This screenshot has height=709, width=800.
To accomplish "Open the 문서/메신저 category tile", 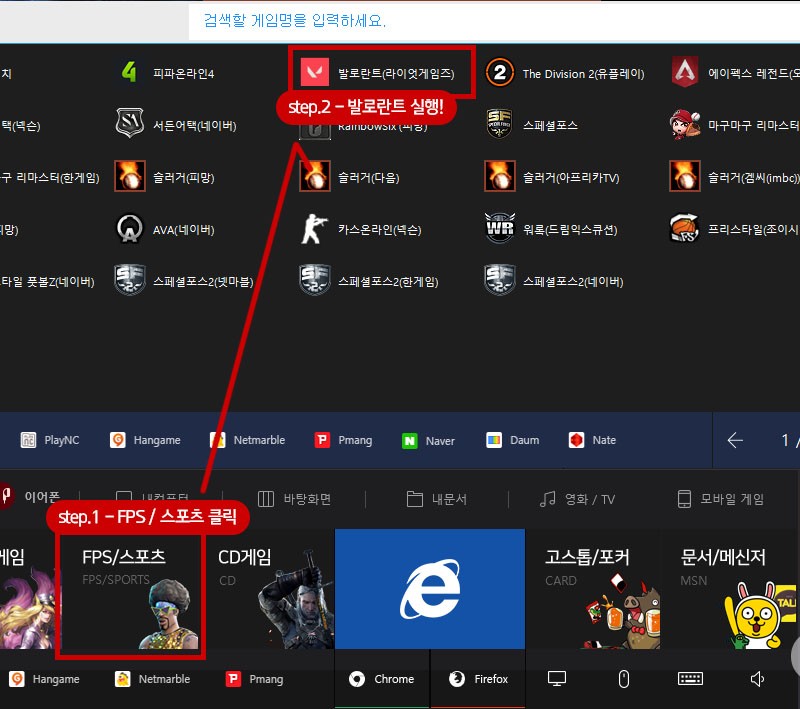I will [731, 589].
